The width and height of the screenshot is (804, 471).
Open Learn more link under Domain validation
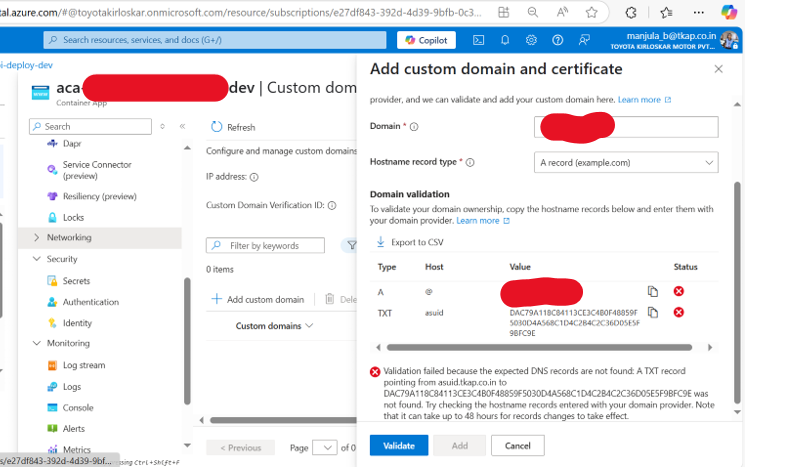tap(483, 221)
